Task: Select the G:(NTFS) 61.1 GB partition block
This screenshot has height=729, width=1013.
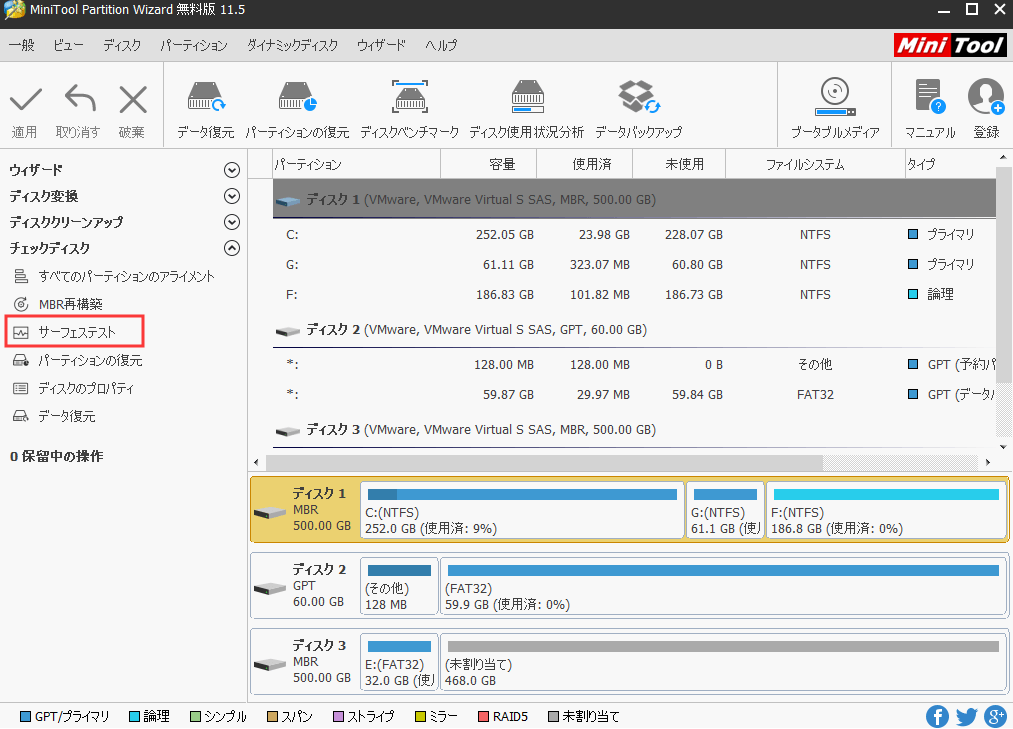Action: 725,511
